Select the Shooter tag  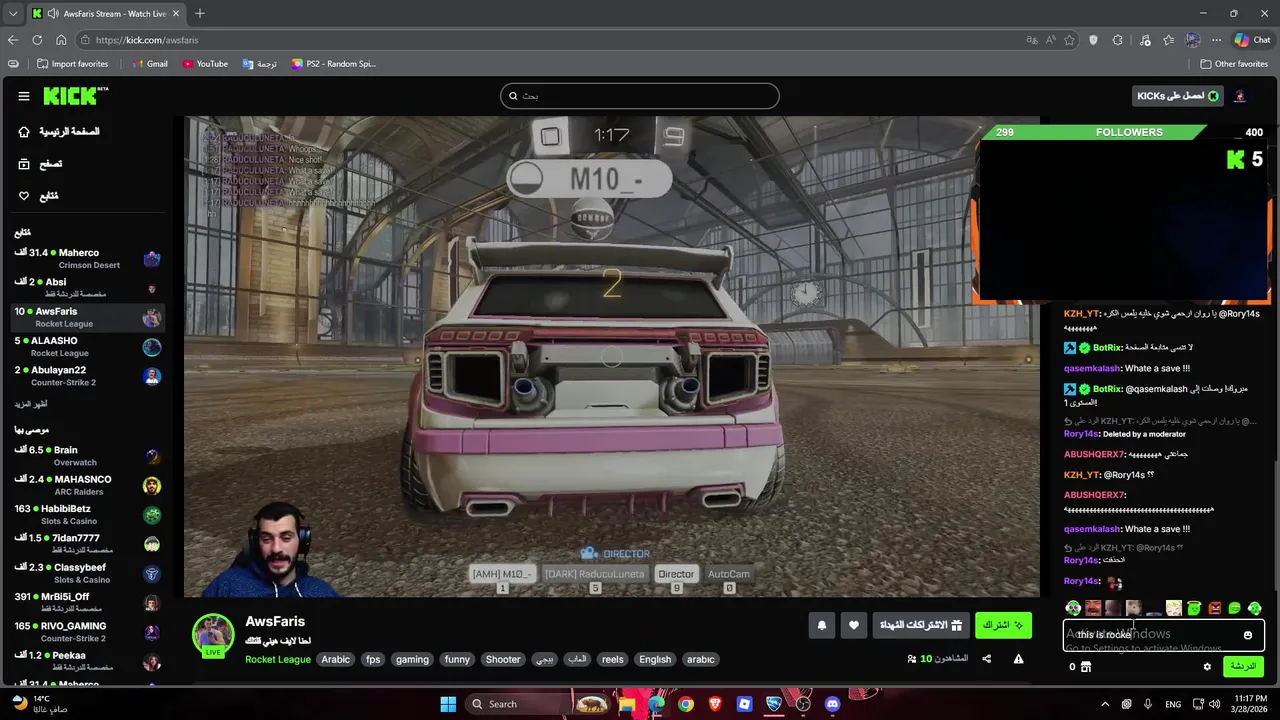click(x=503, y=660)
